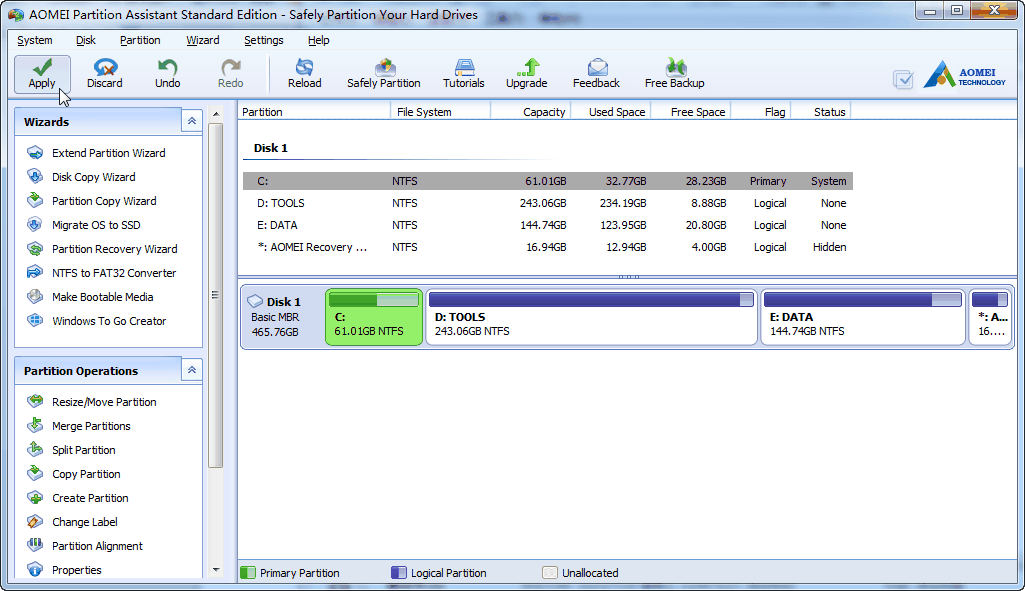
Task: Open the Partition menu
Action: (140, 41)
